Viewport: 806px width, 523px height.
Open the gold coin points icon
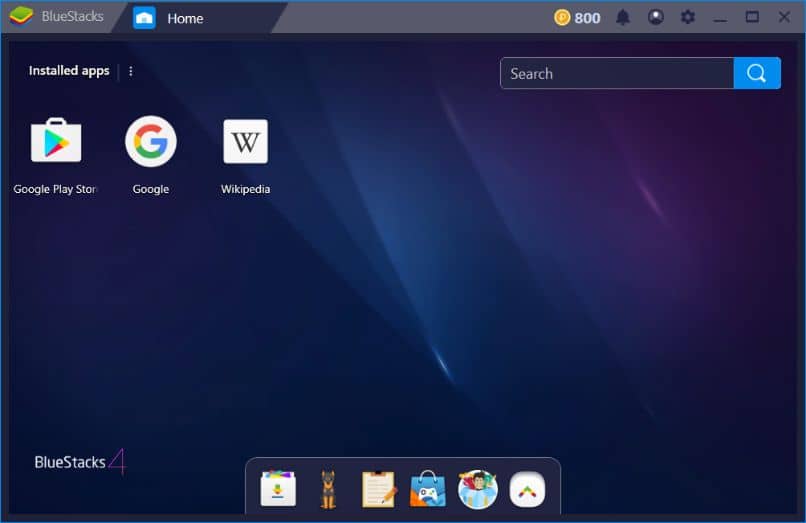[562, 17]
